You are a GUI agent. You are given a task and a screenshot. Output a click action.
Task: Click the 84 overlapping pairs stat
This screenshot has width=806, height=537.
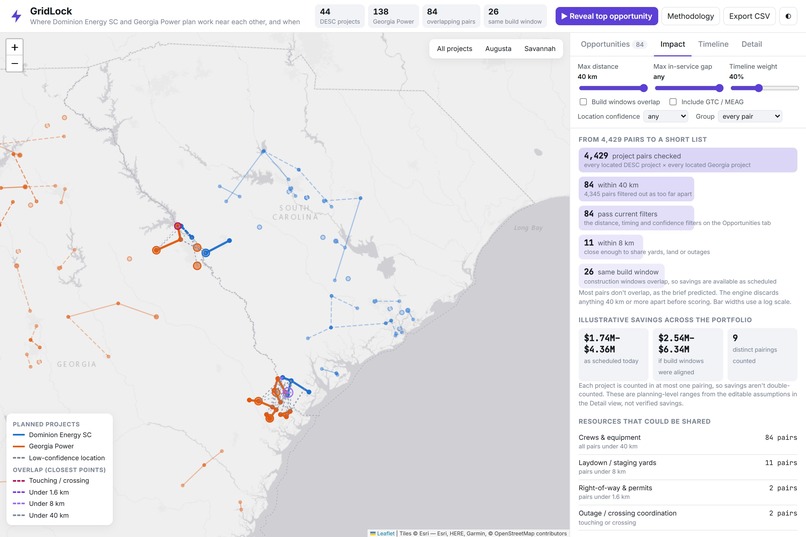451,16
